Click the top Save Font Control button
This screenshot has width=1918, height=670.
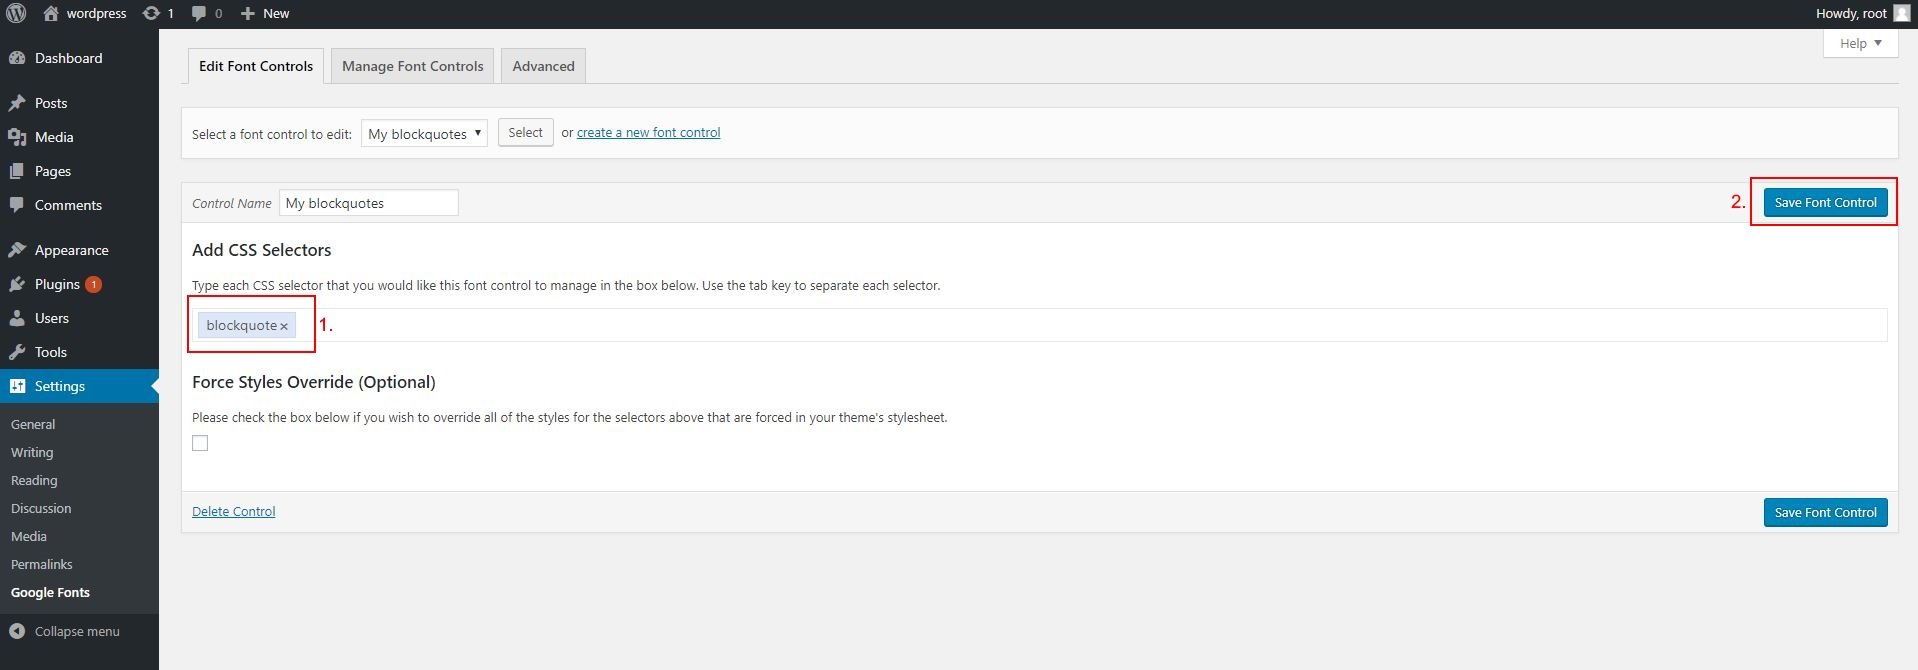(1825, 202)
